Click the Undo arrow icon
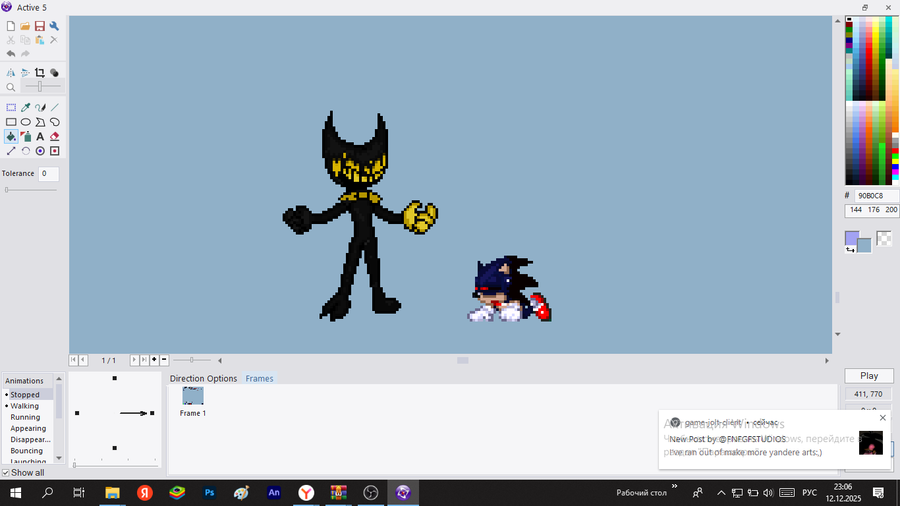 [x=11, y=53]
